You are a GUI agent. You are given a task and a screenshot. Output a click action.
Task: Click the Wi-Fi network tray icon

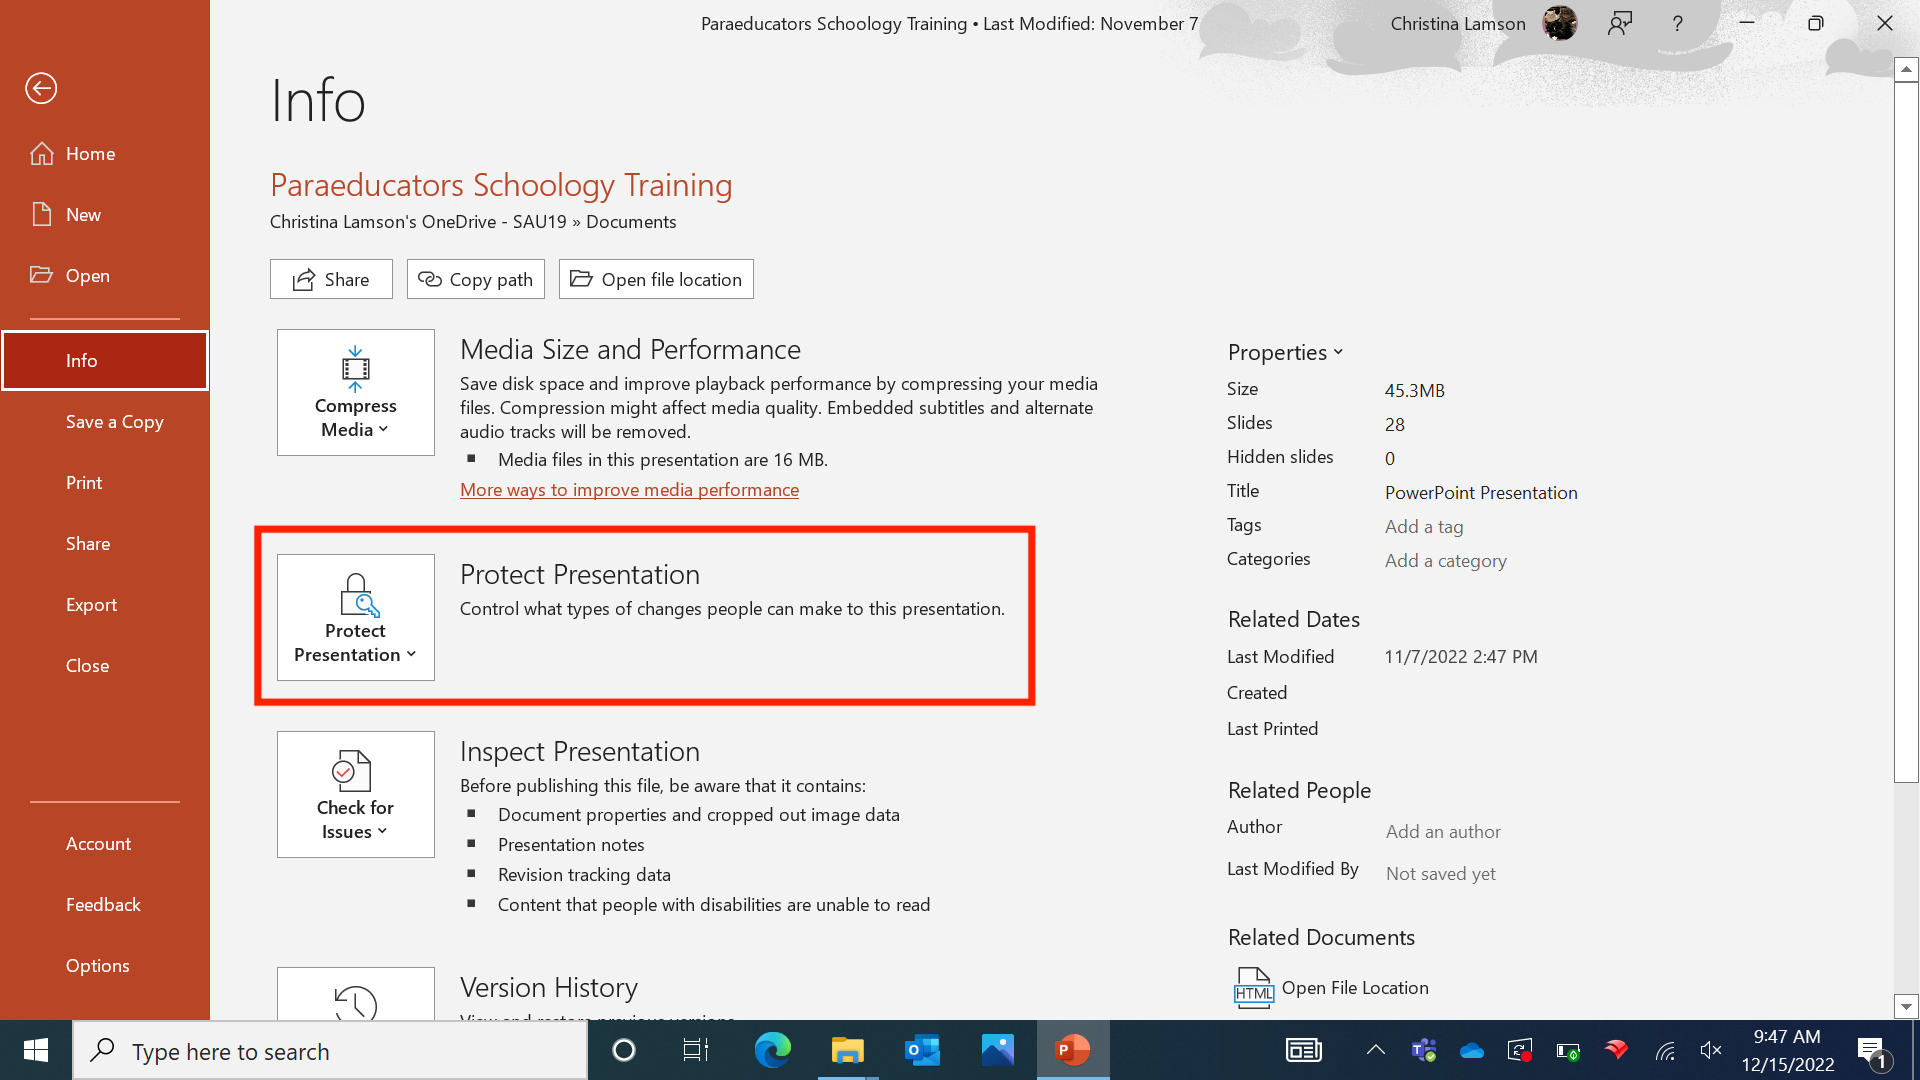pyautogui.click(x=1664, y=1050)
